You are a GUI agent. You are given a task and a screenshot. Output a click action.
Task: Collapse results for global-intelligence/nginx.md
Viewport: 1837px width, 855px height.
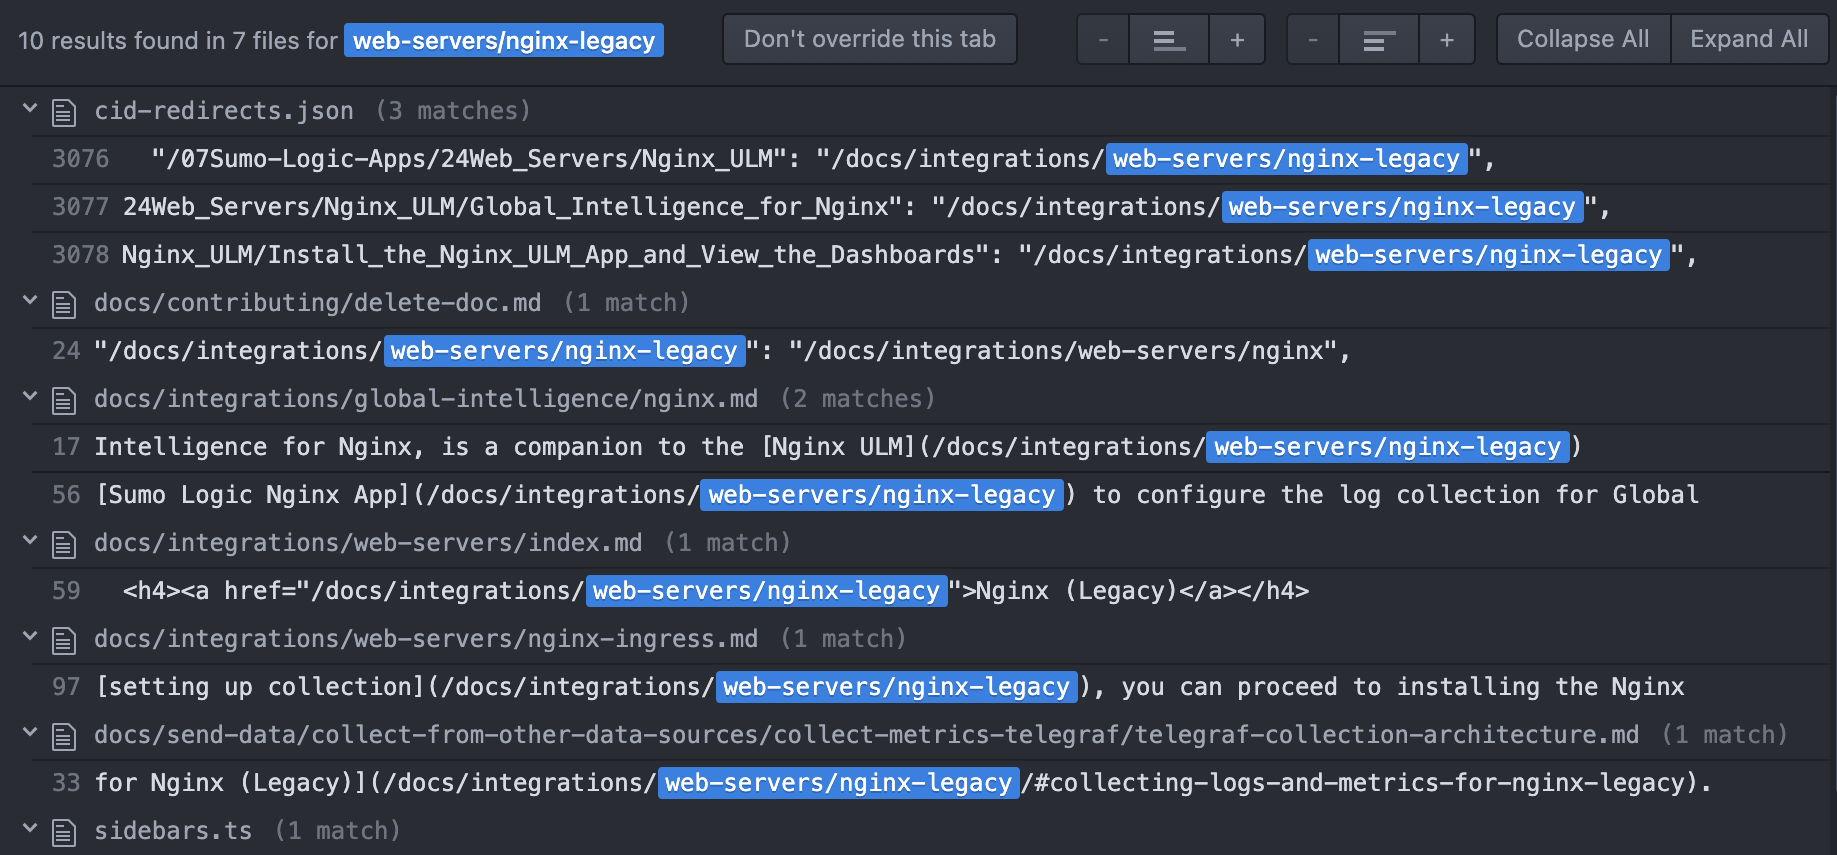[30, 397]
